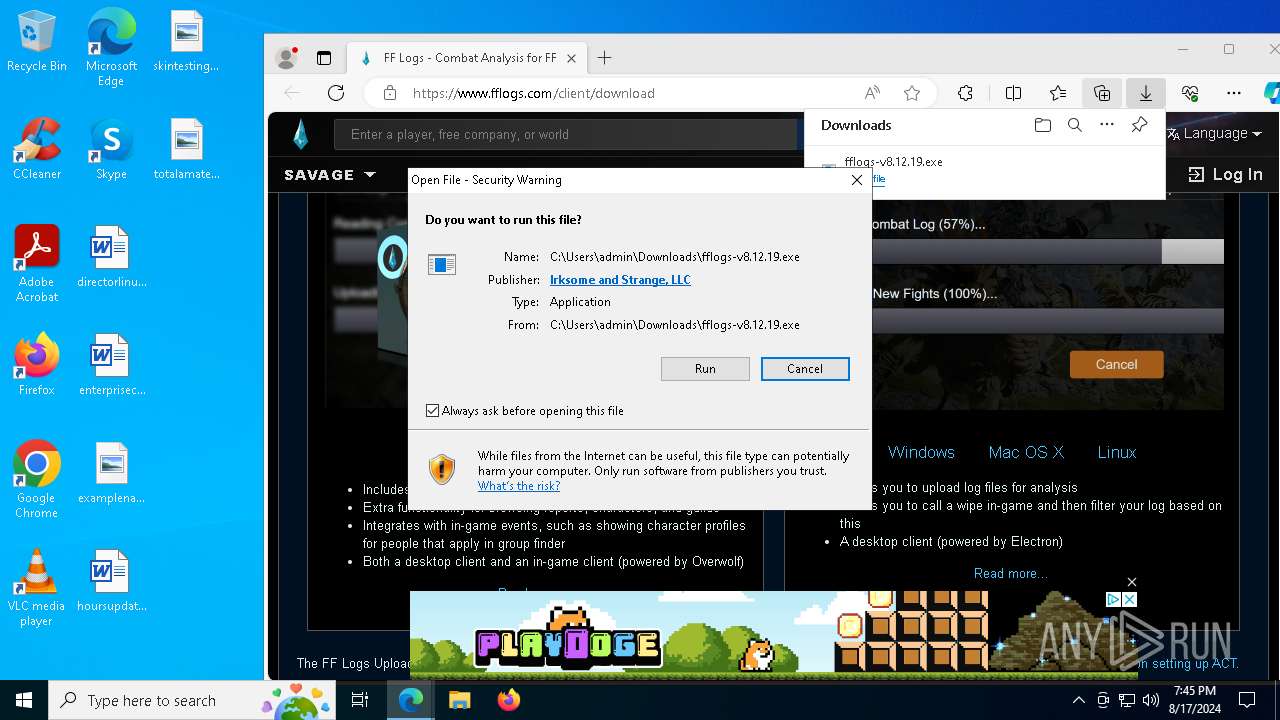The image size is (1280, 720).
Task: Uncheck Always ask before opening this file
Action: pyautogui.click(x=433, y=411)
